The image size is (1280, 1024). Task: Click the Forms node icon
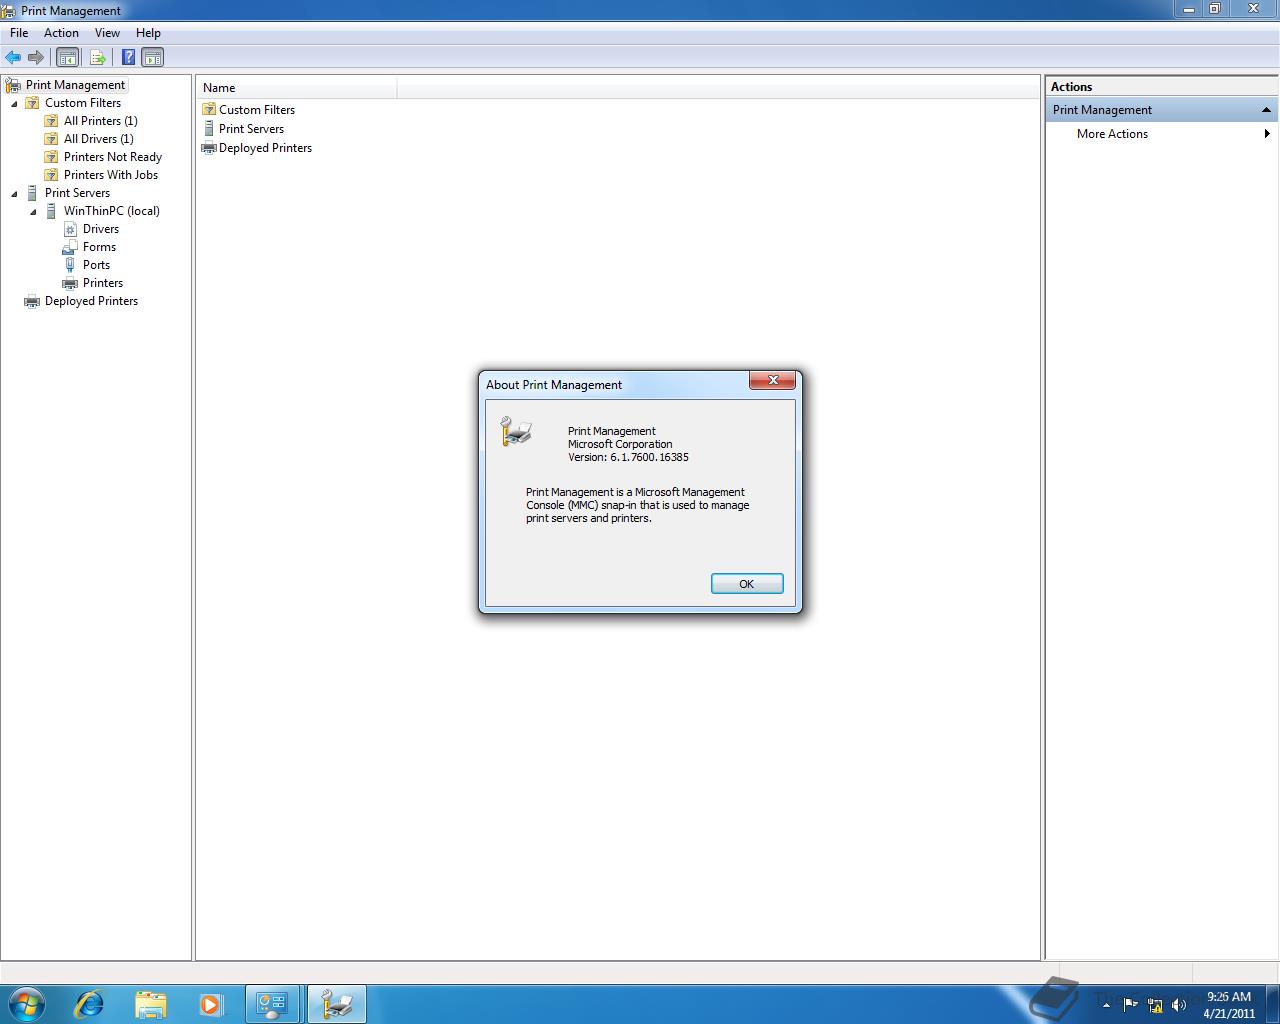(70, 247)
